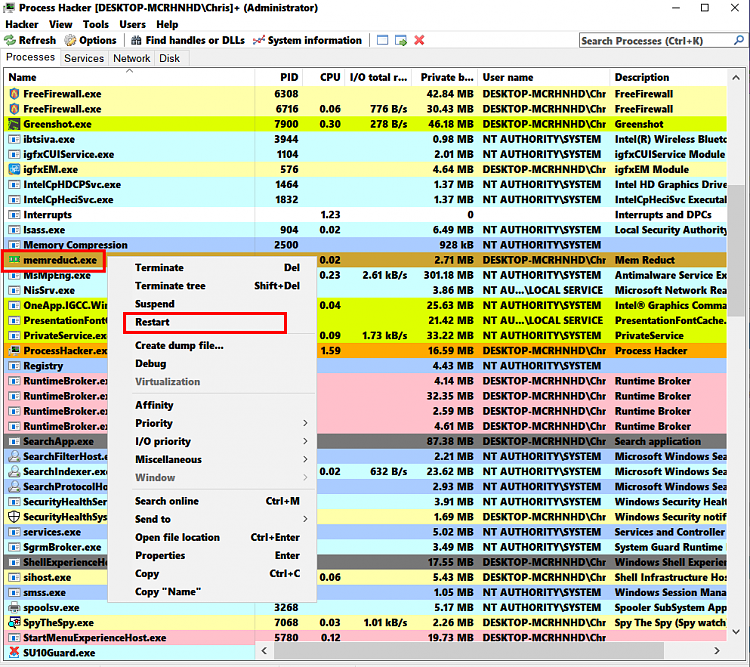
Task: Click the lsass.exe process icon
Action: (x=14, y=230)
